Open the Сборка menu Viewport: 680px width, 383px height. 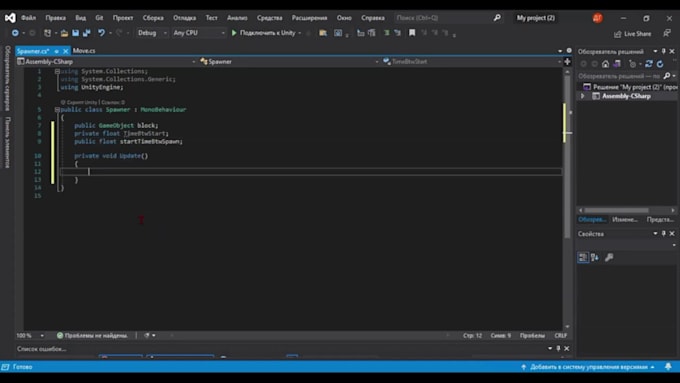[x=153, y=18]
